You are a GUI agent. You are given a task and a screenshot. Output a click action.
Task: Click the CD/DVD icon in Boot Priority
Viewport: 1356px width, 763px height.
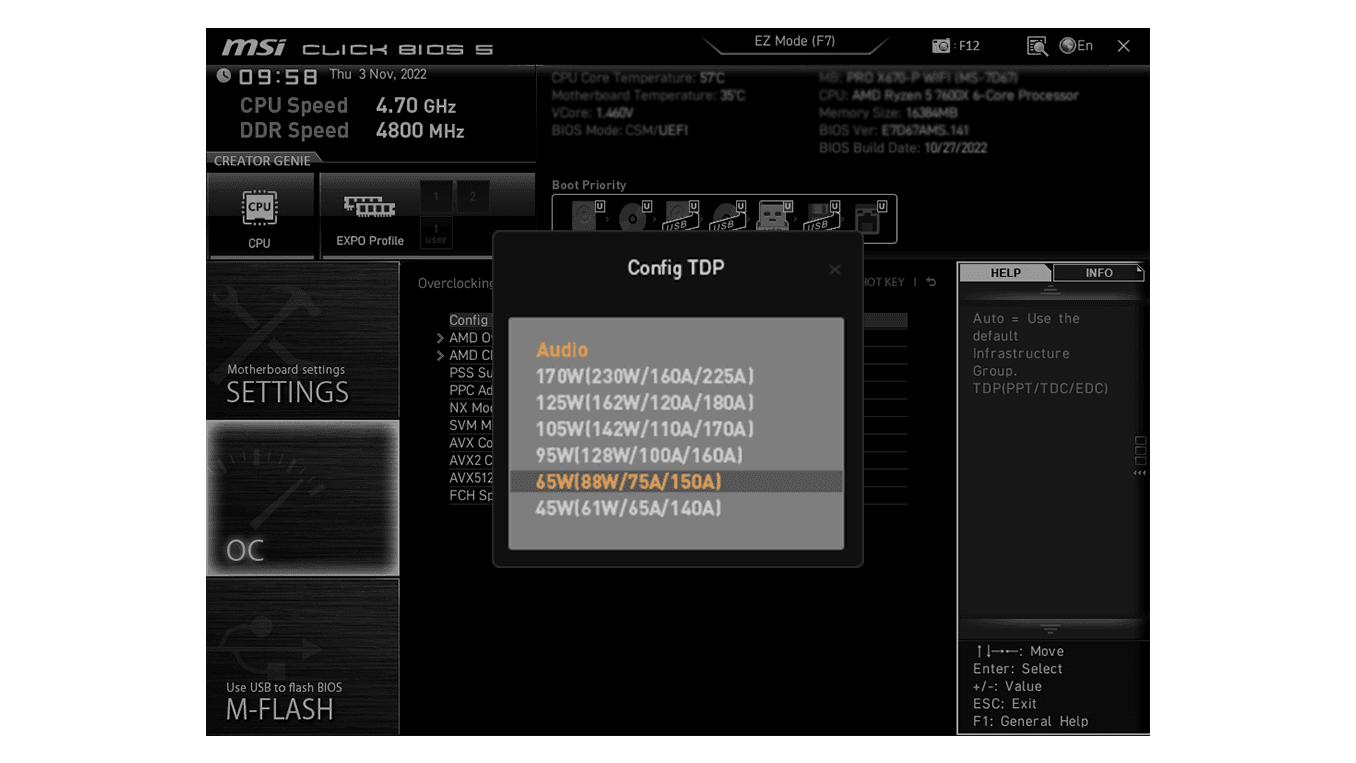(x=633, y=215)
